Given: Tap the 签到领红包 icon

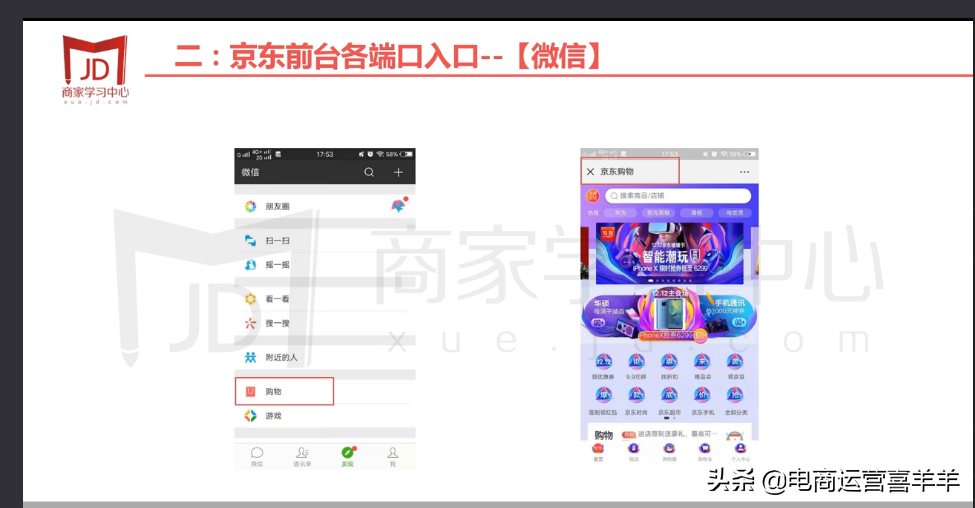Looking at the screenshot, I should [x=603, y=402].
